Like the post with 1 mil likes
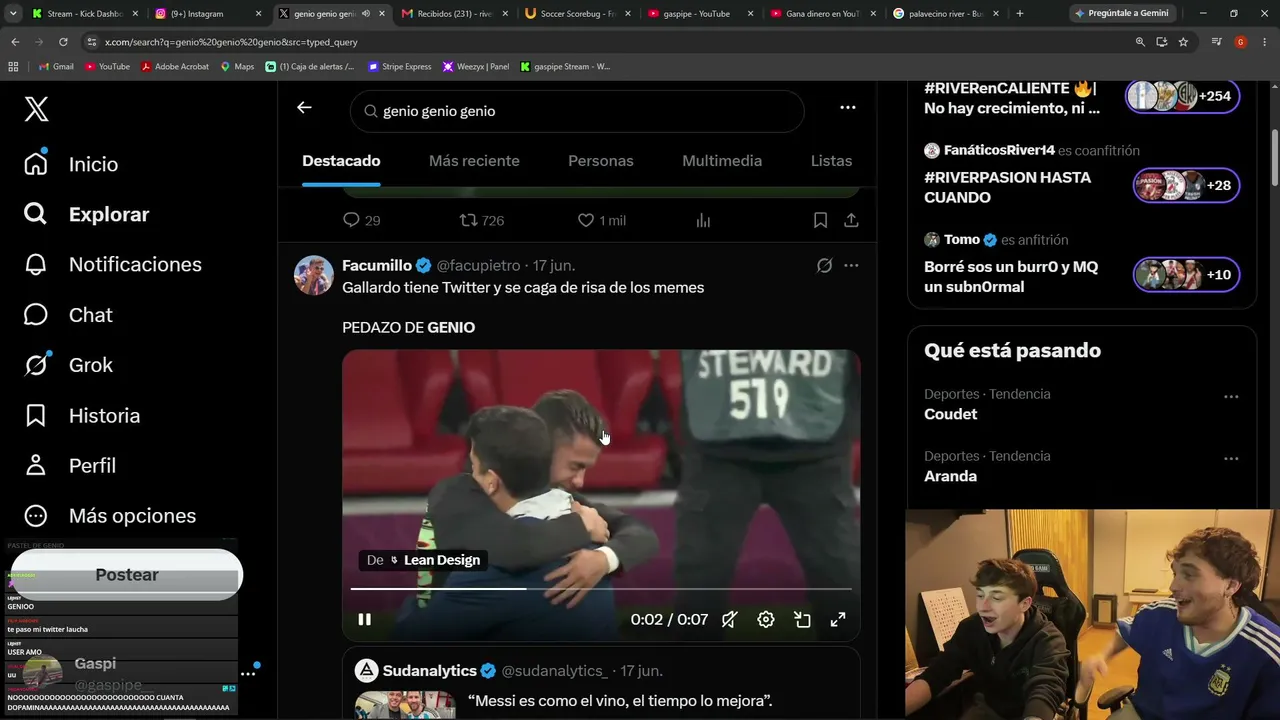The image size is (1280, 720). coord(601,220)
